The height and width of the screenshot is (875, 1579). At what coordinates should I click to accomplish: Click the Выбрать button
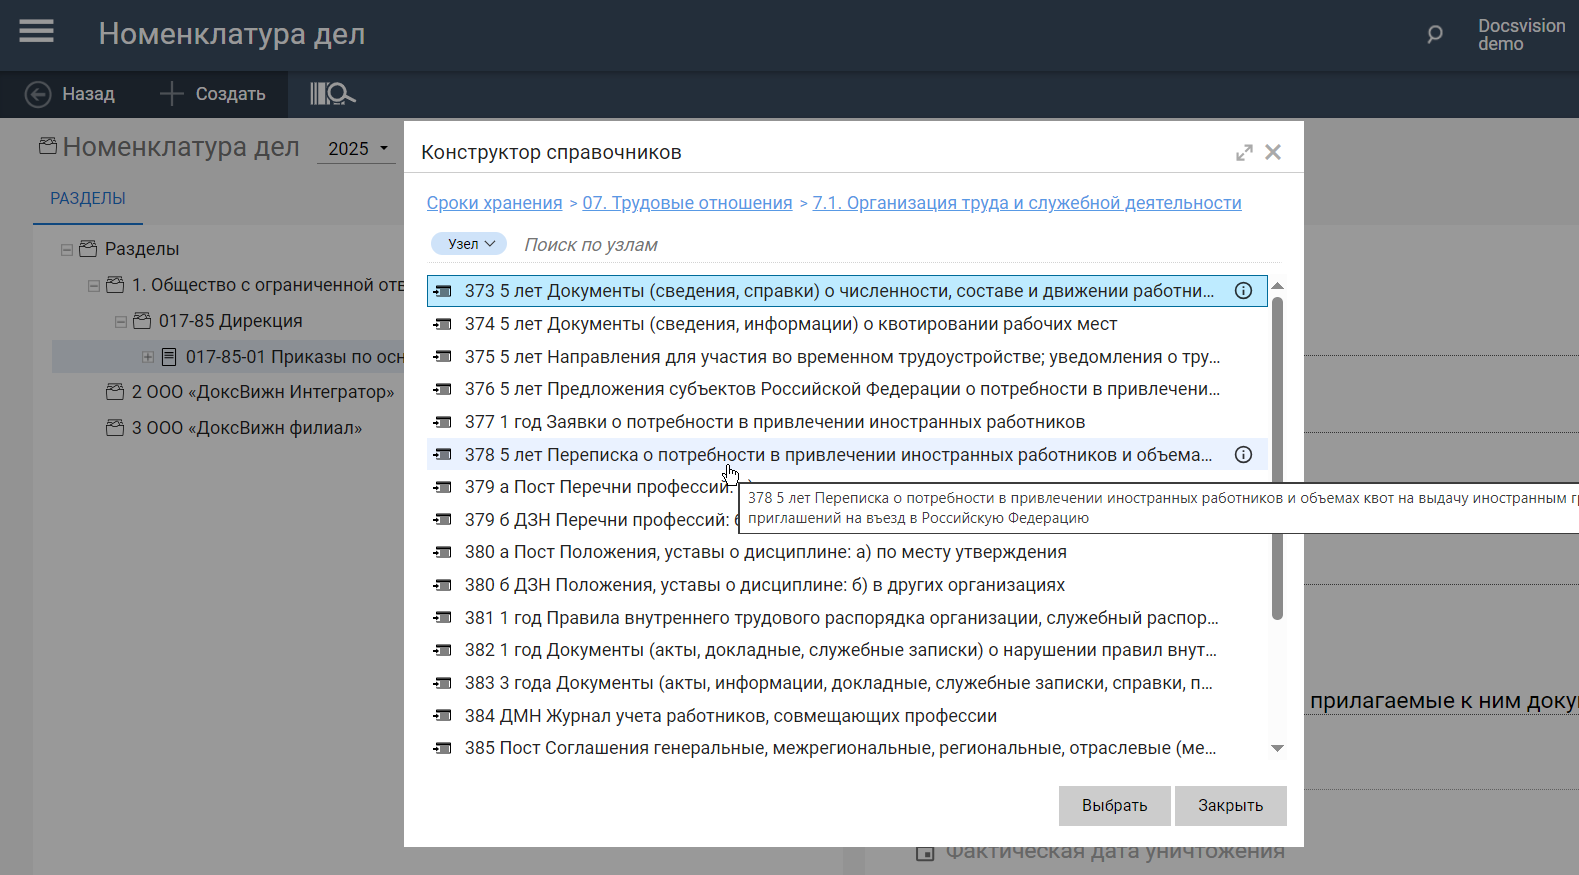pyautogui.click(x=1114, y=806)
